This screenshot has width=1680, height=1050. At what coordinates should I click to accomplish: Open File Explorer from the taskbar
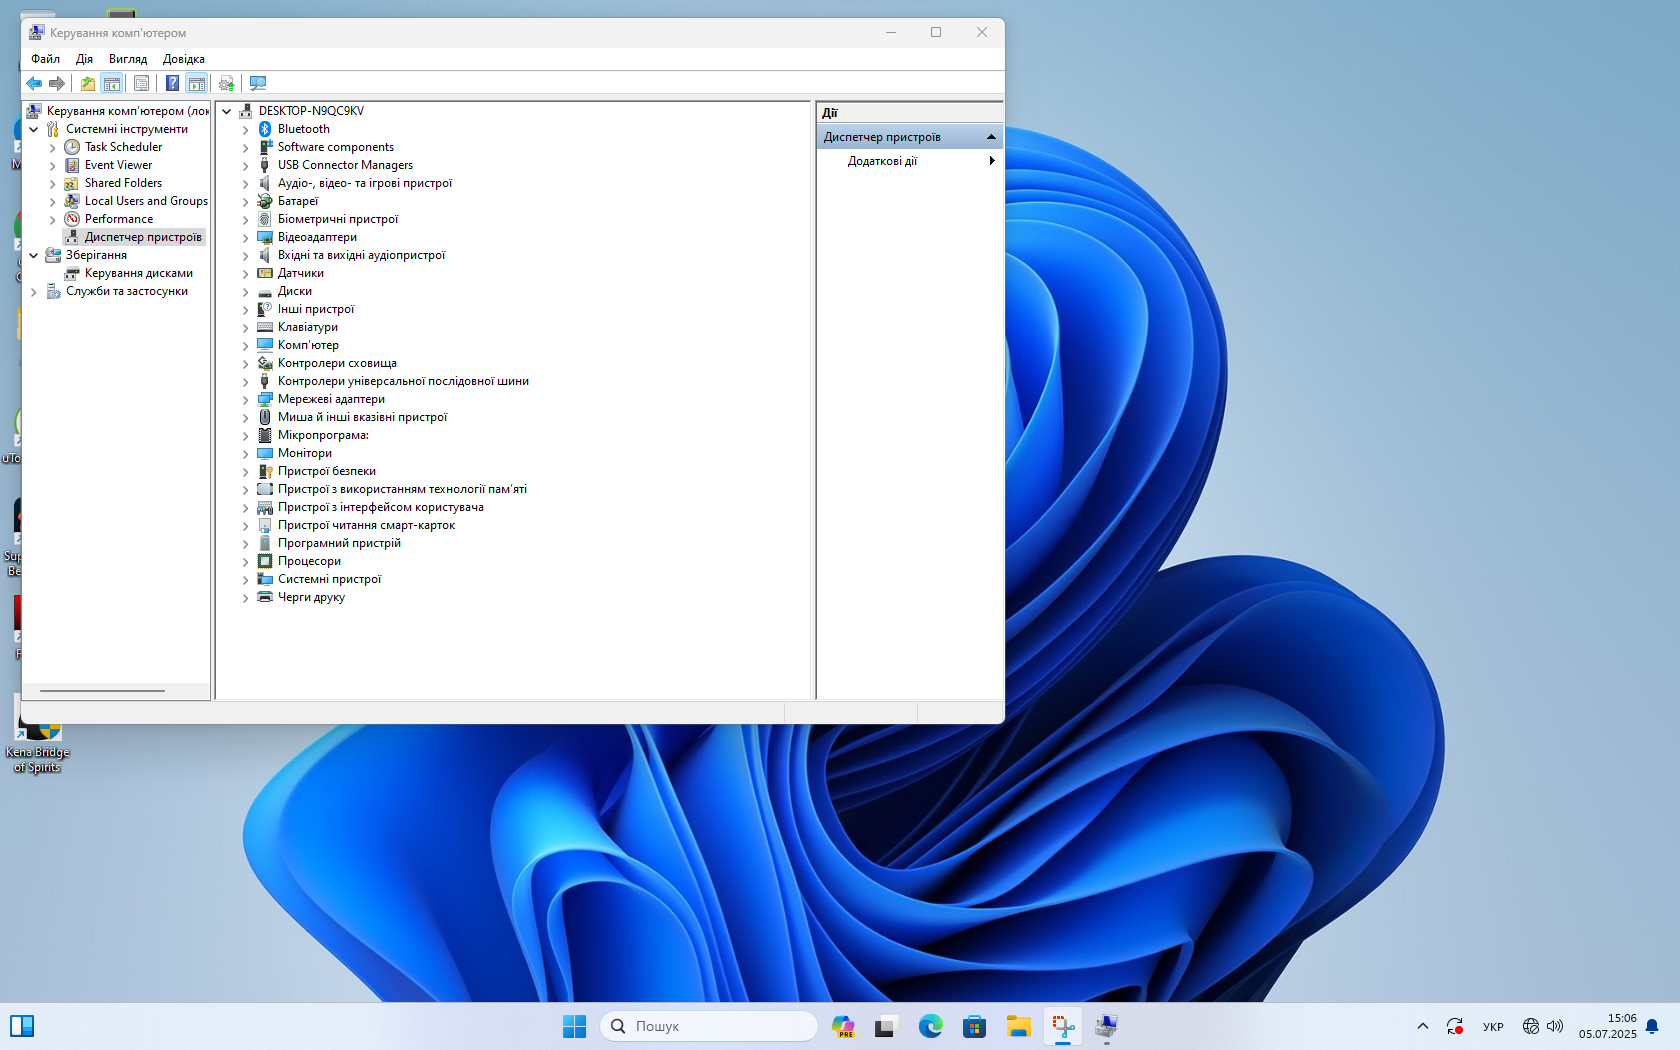1018,1026
